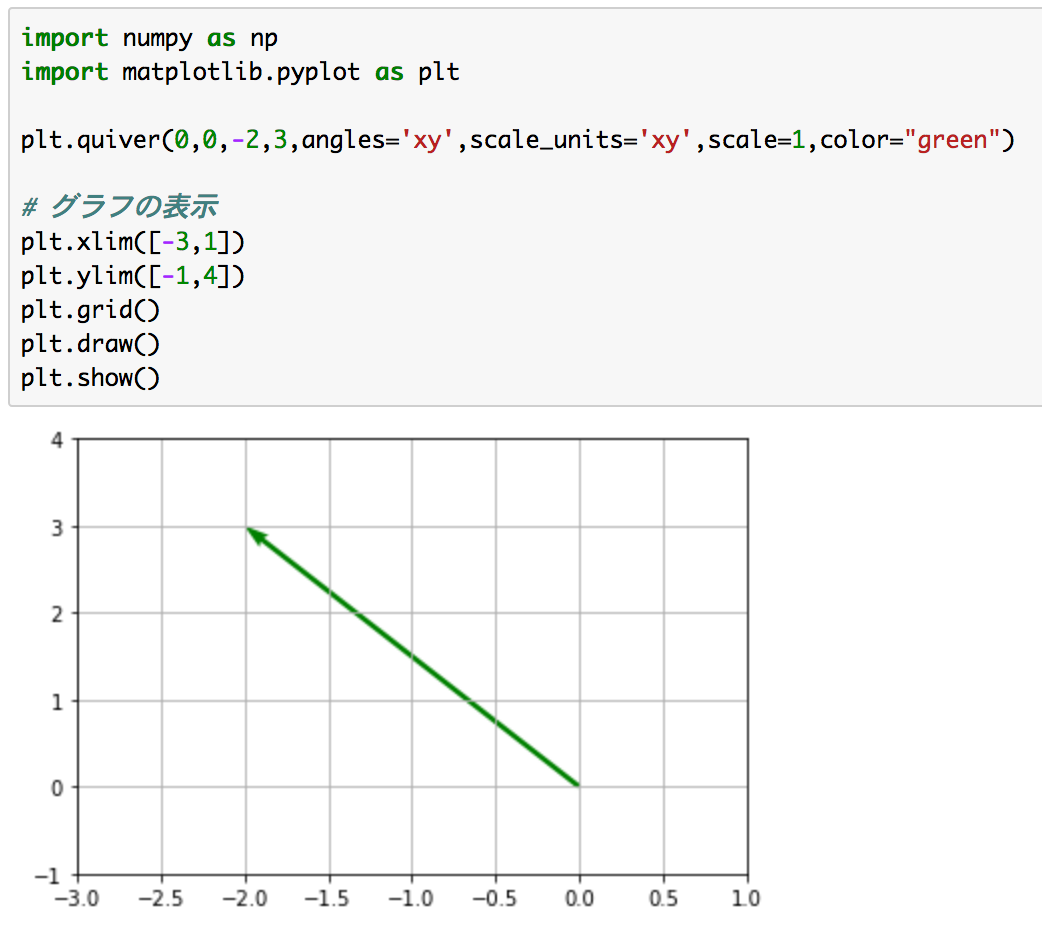
Task: Click the y-axis tick label 3
Action: click(x=57, y=528)
